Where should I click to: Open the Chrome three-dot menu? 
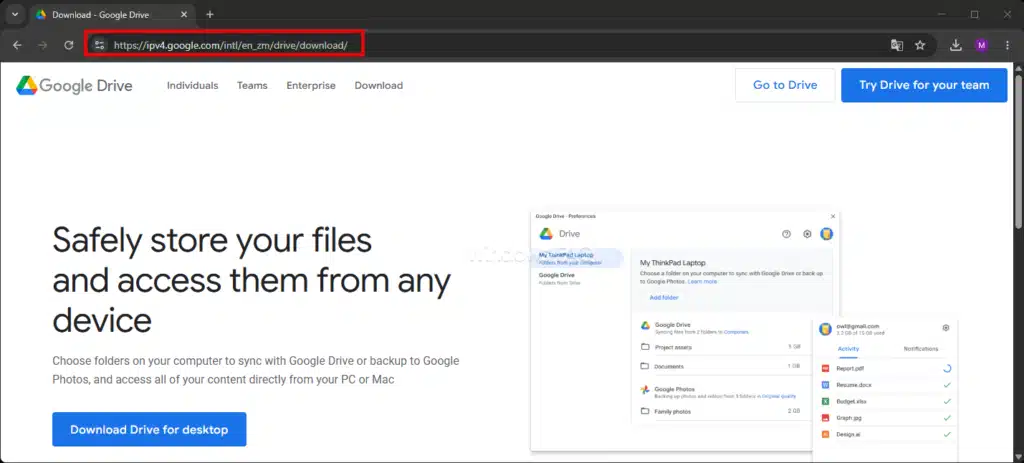tap(1006, 45)
